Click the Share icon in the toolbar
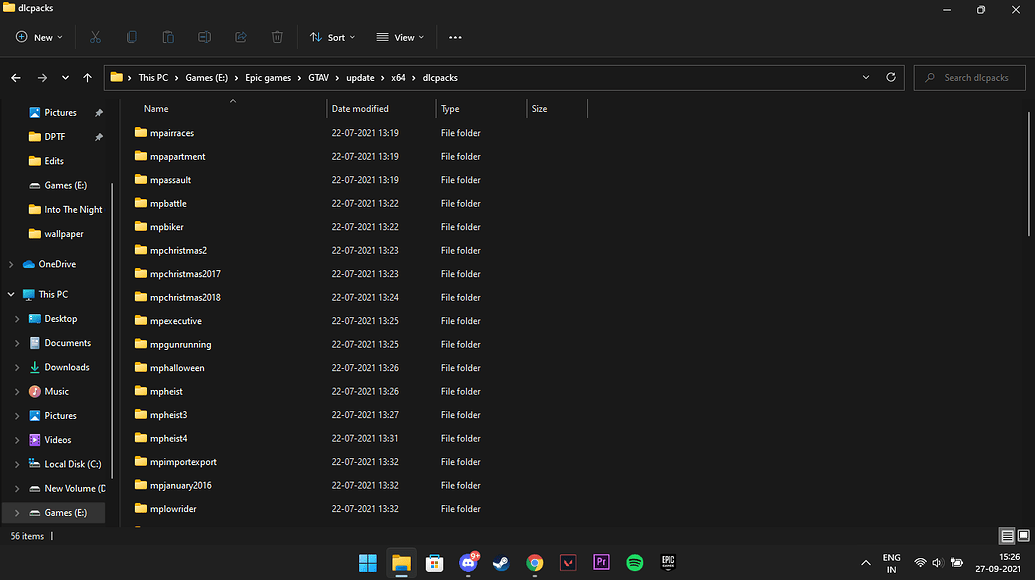The height and width of the screenshot is (580, 1035). click(240, 37)
